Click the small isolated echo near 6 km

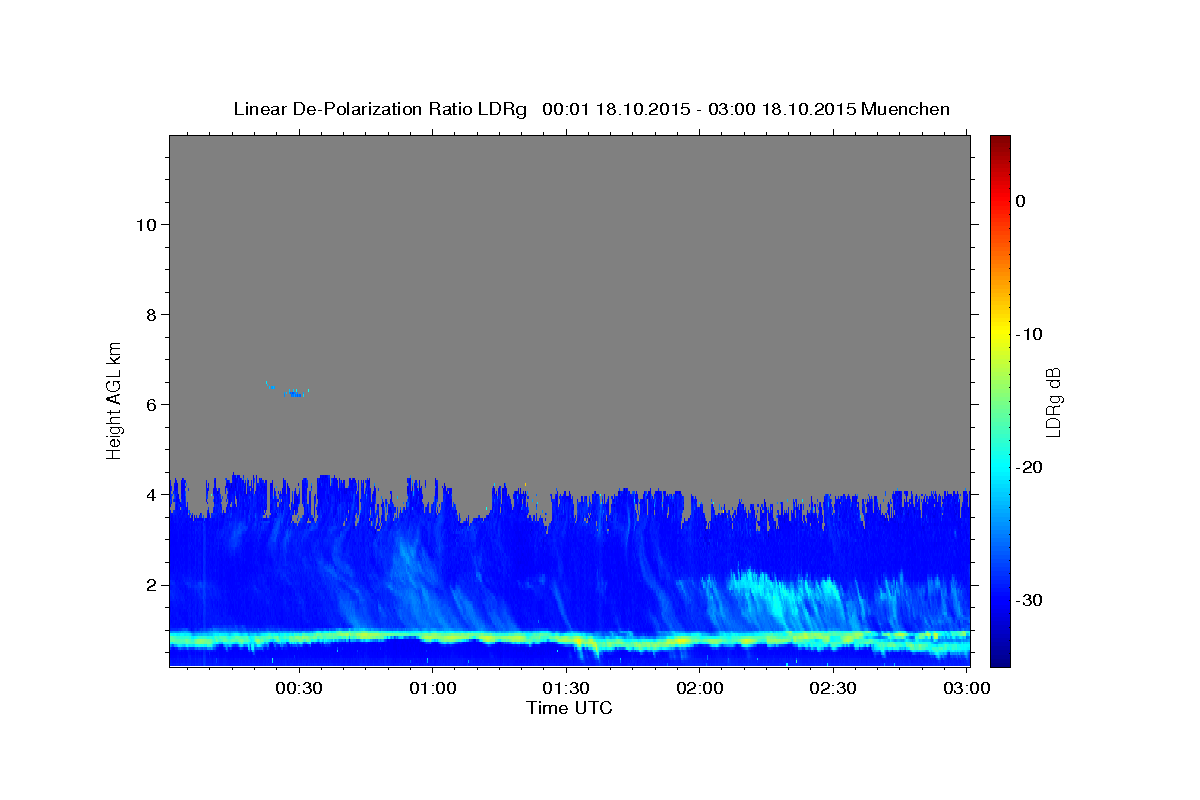[291, 391]
